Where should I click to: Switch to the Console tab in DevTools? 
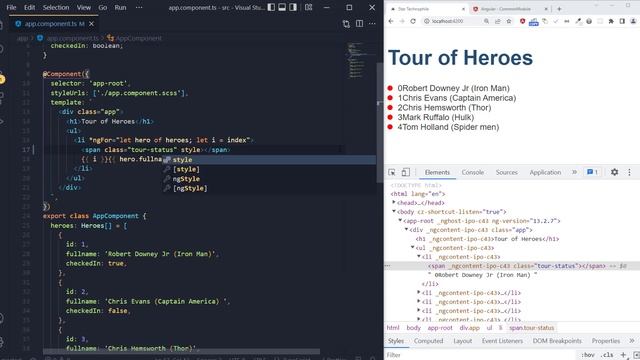473,172
